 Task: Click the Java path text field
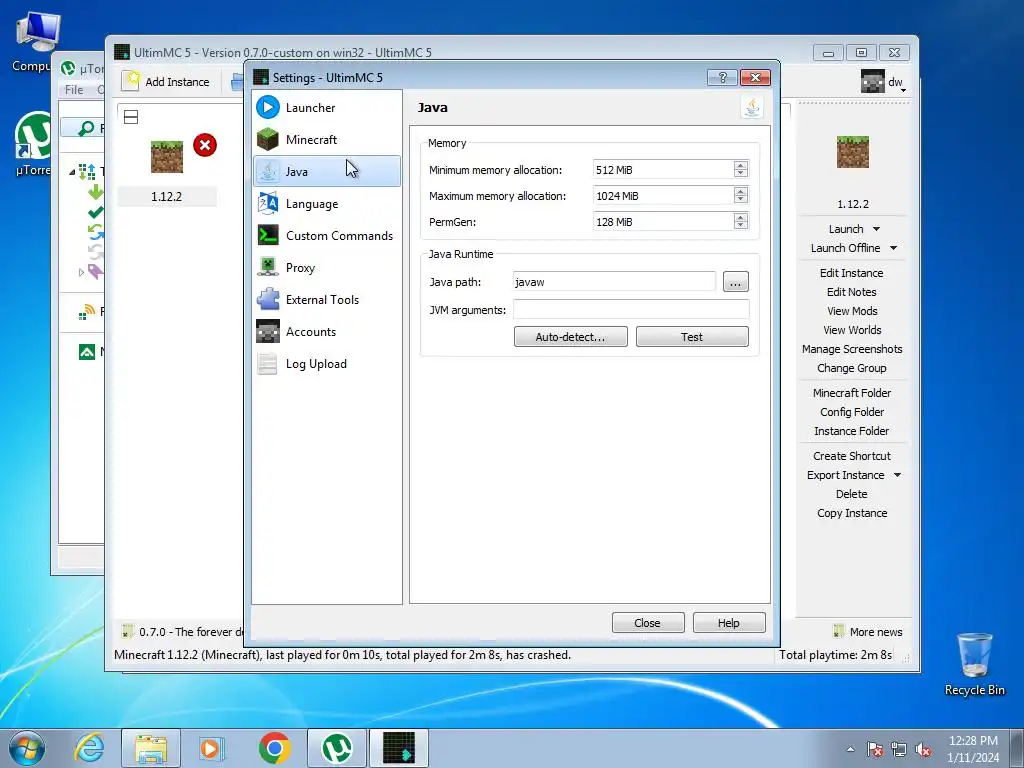(x=614, y=282)
